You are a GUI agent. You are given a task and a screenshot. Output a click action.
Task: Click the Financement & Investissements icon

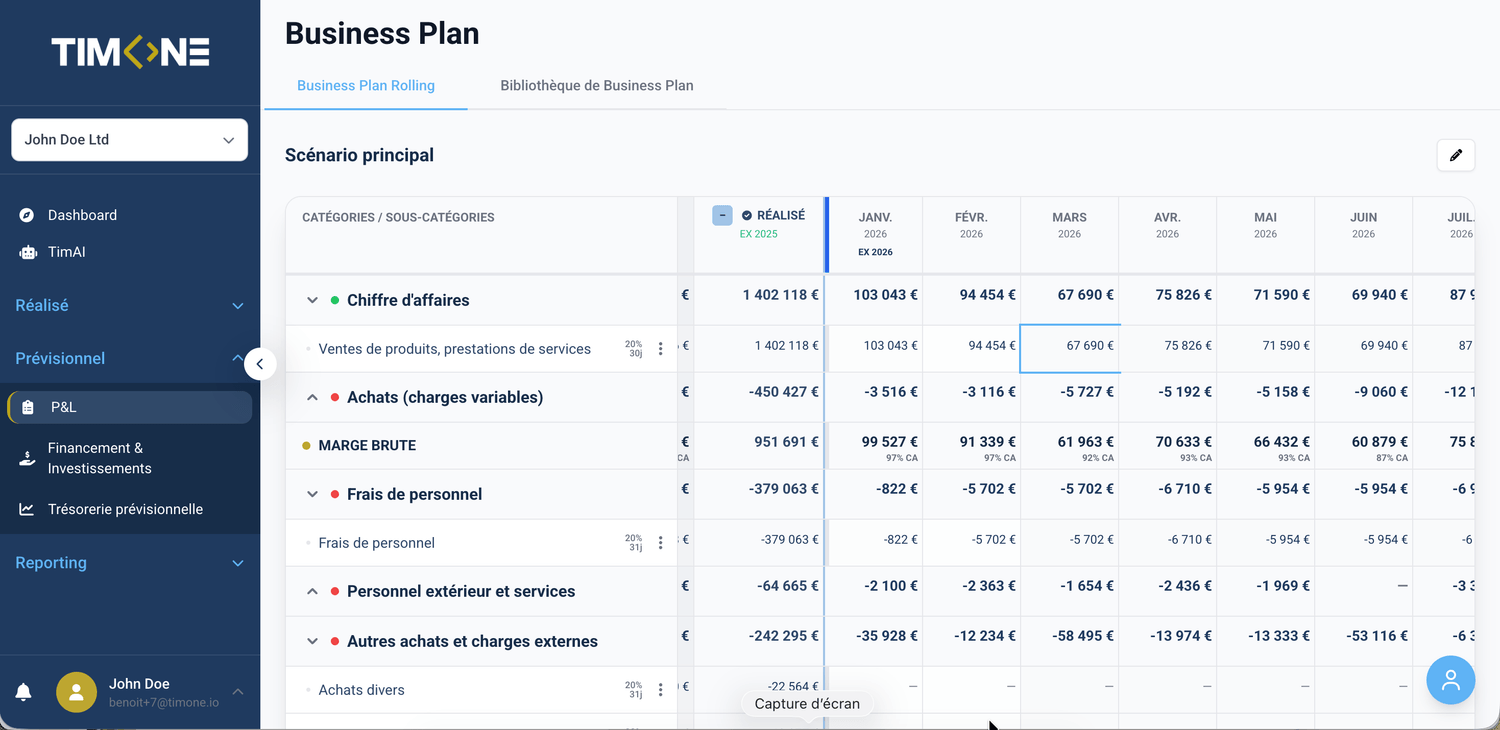click(28, 458)
